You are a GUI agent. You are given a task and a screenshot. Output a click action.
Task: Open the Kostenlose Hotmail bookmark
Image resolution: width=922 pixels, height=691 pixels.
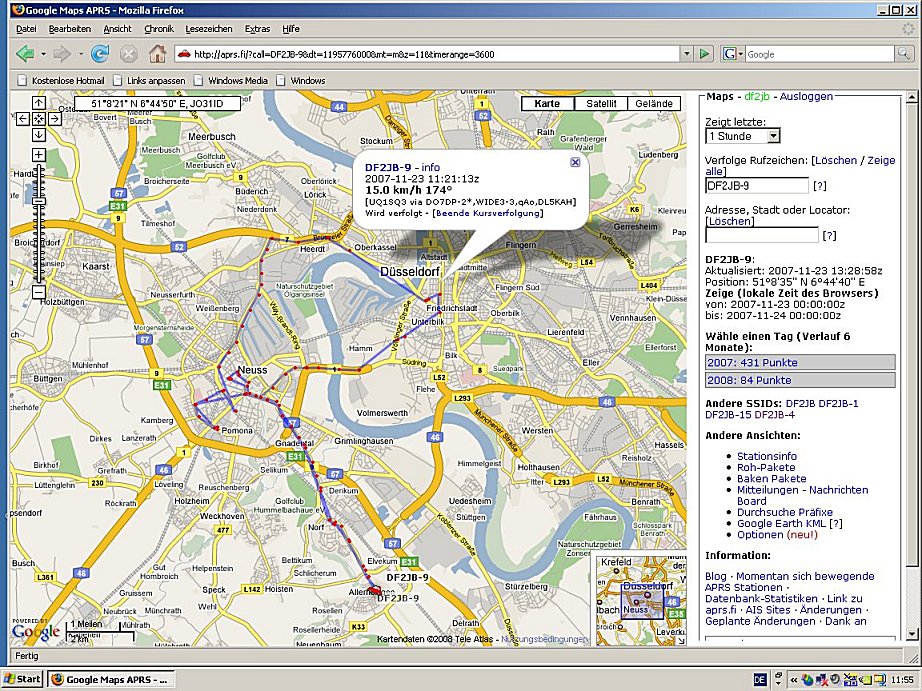tap(61, 81)
